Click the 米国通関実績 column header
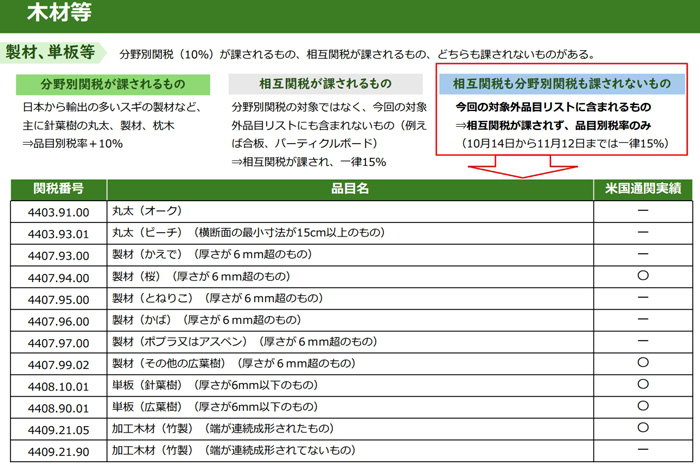 point(643,188)
